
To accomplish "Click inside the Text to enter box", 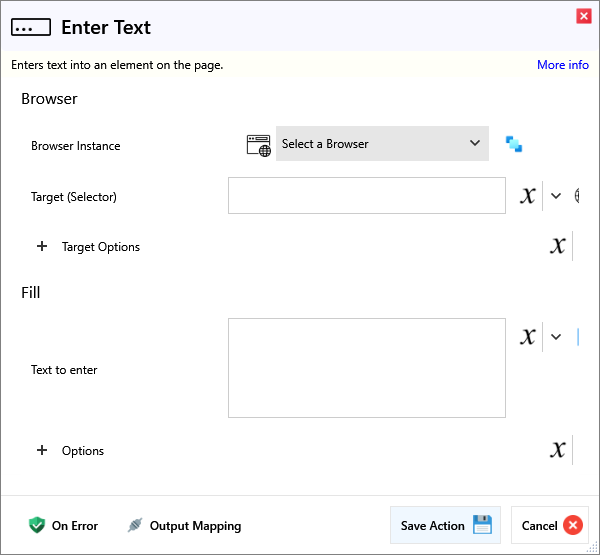I will pos(366,368).
